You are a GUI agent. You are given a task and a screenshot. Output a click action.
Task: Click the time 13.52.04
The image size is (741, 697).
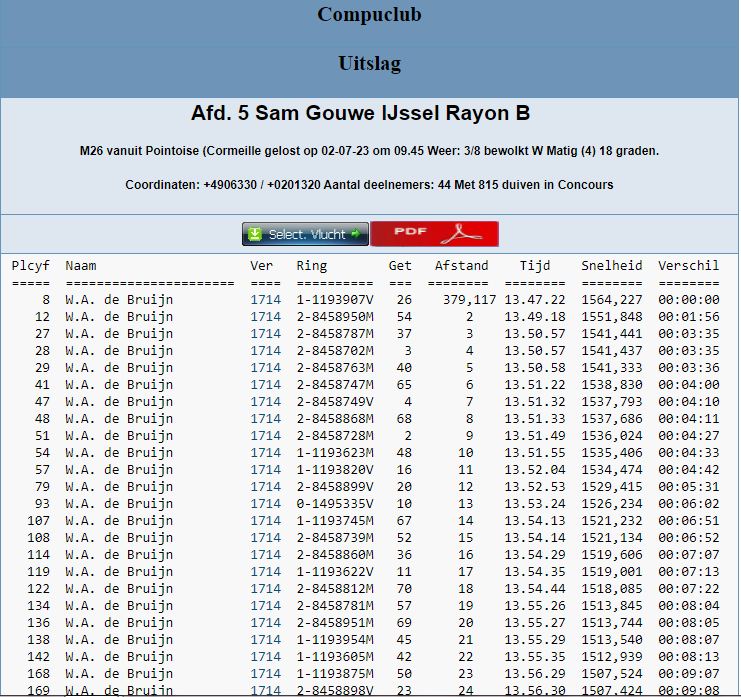534,470
